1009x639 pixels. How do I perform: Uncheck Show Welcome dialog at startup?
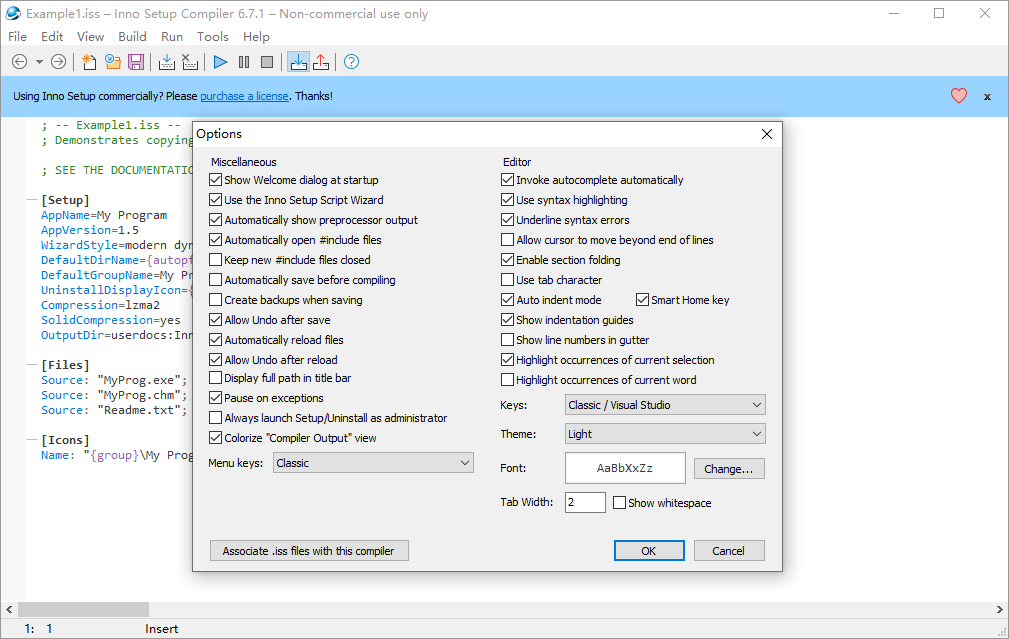point(216,180)
